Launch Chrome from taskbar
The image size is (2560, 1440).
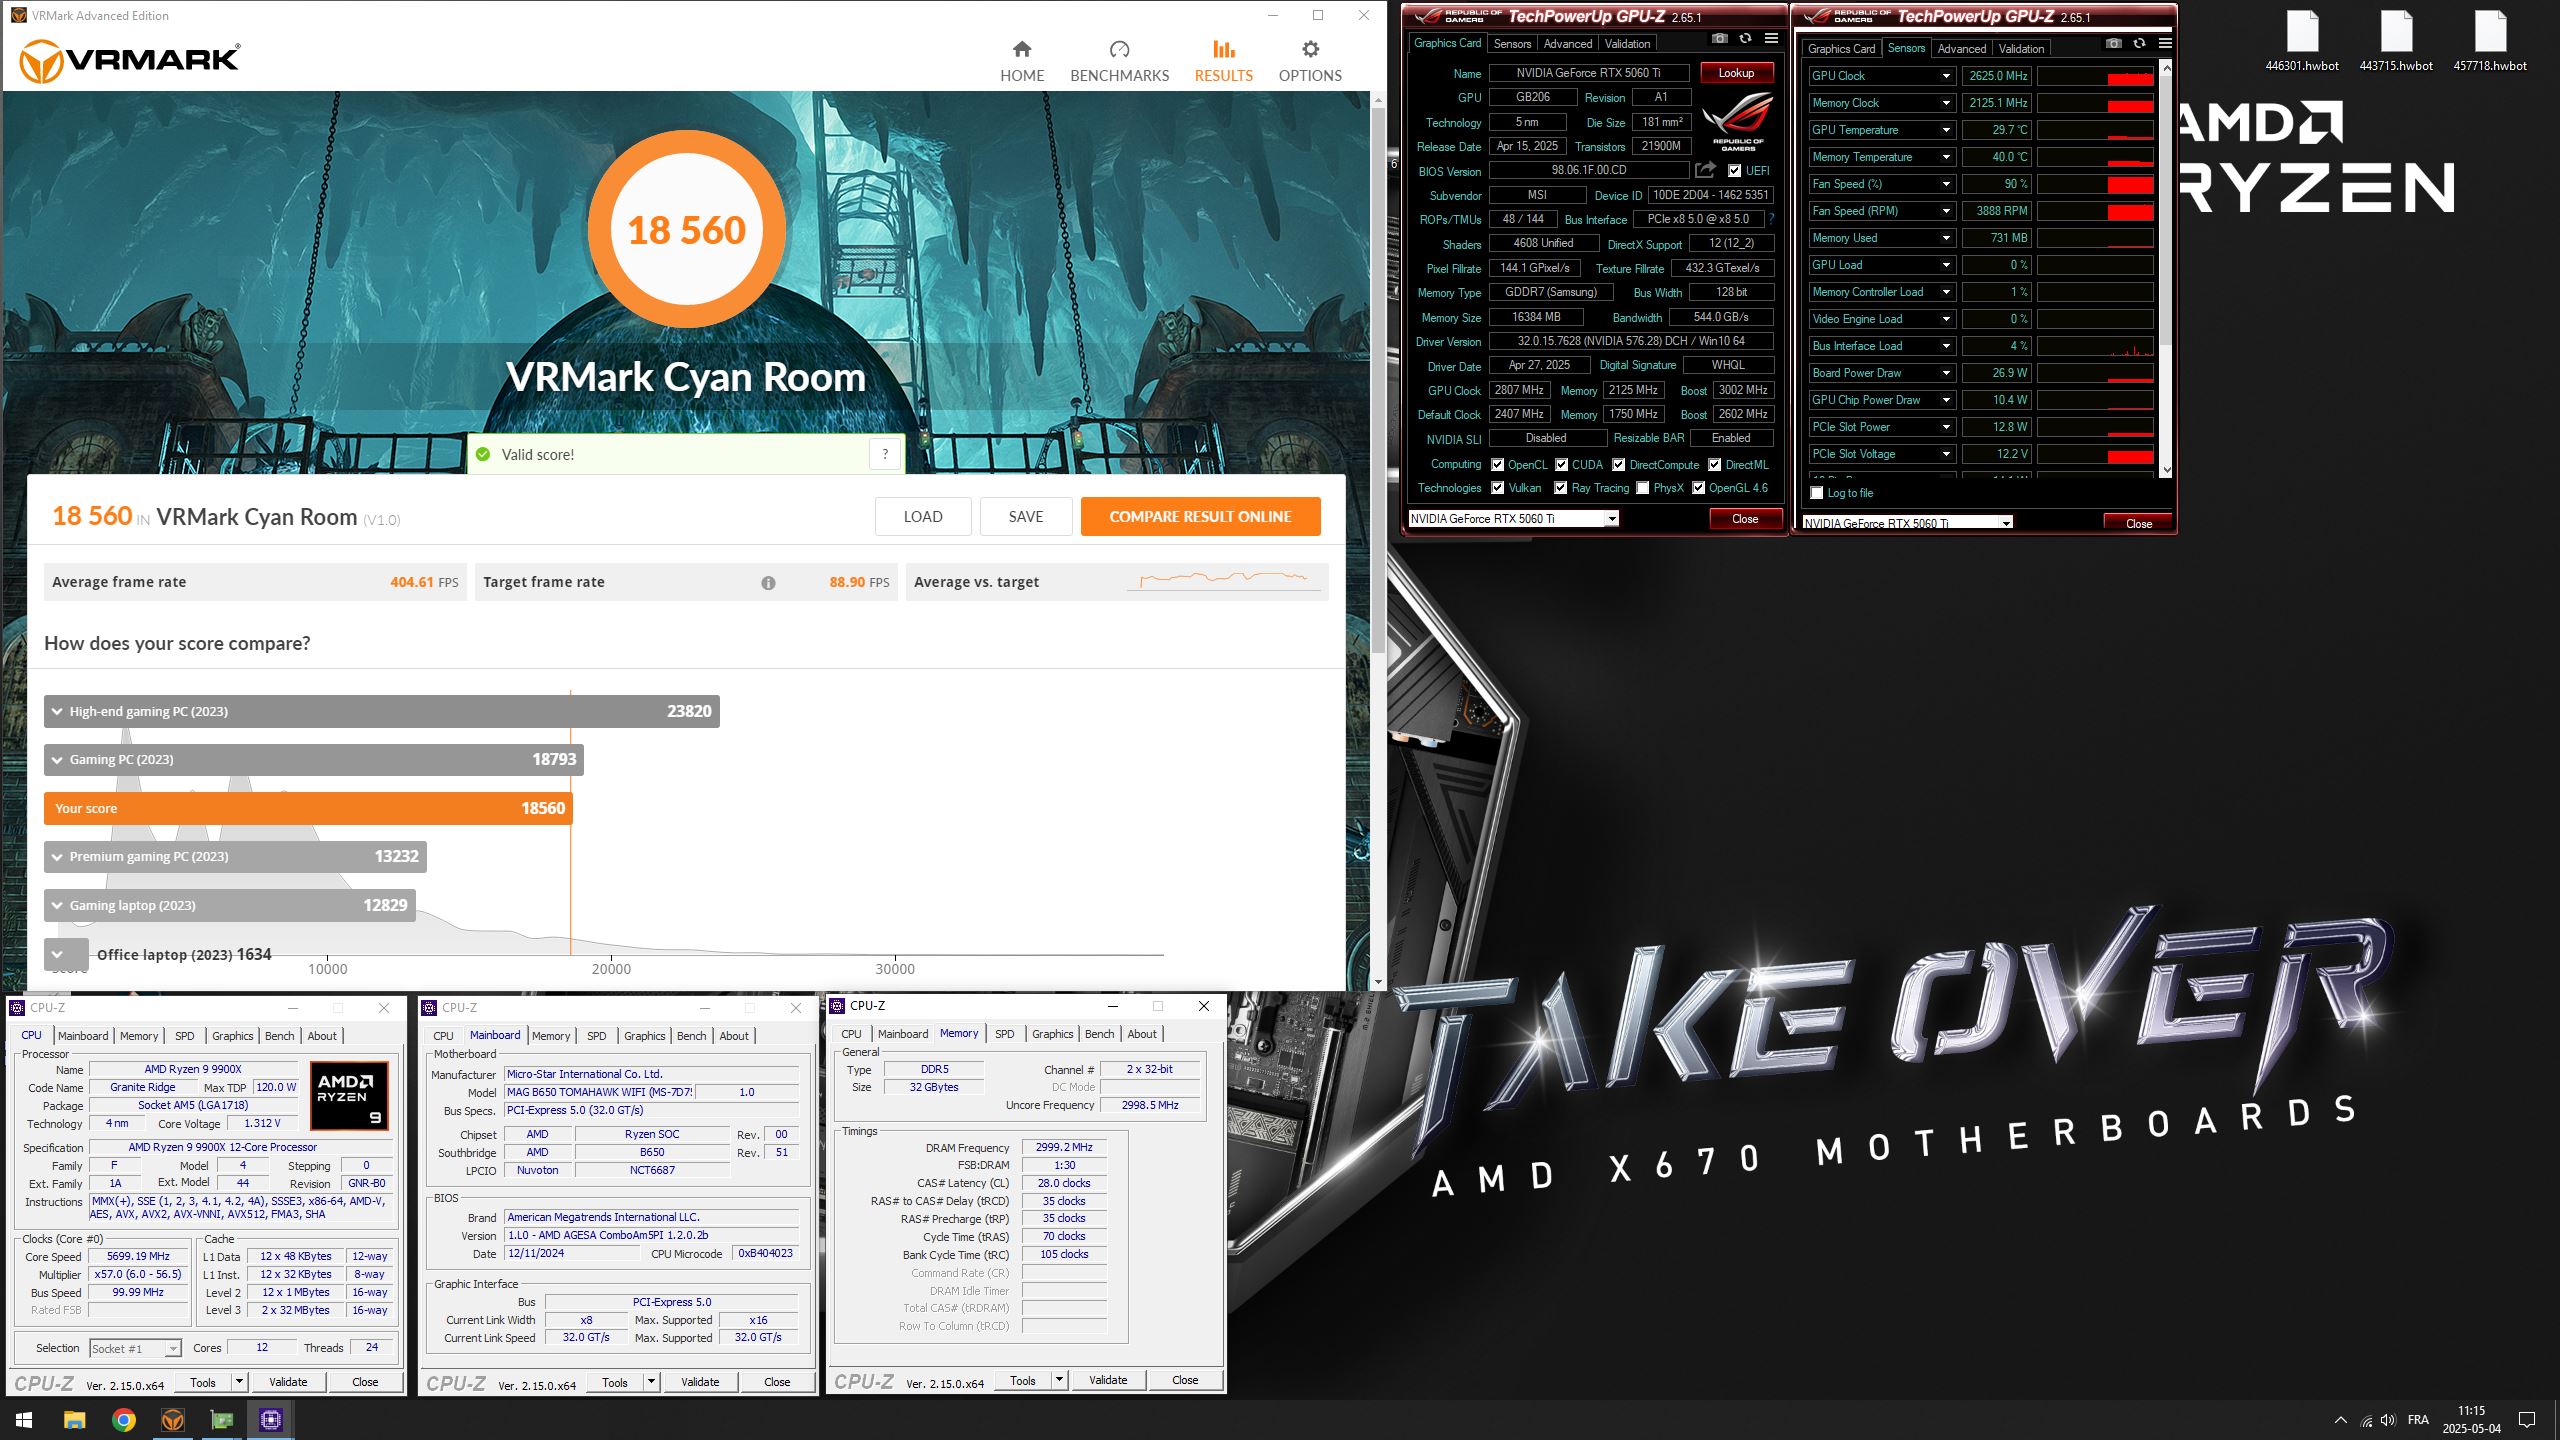click(123, 1420)
